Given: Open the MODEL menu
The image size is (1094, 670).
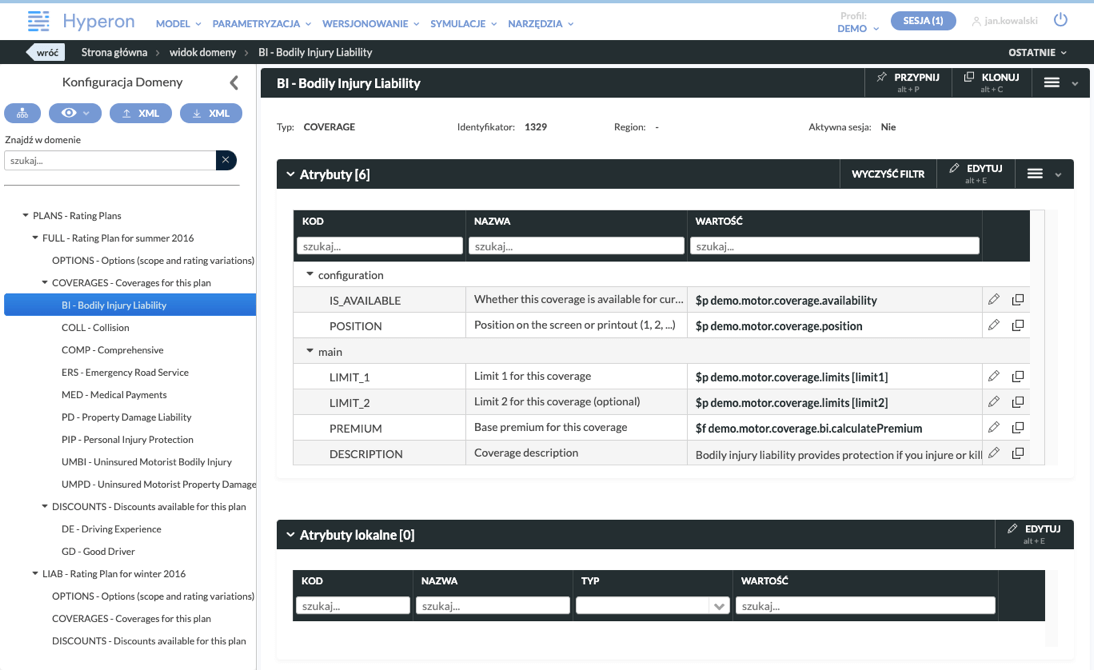Looking at the screenshot, I should coord(179,24).
